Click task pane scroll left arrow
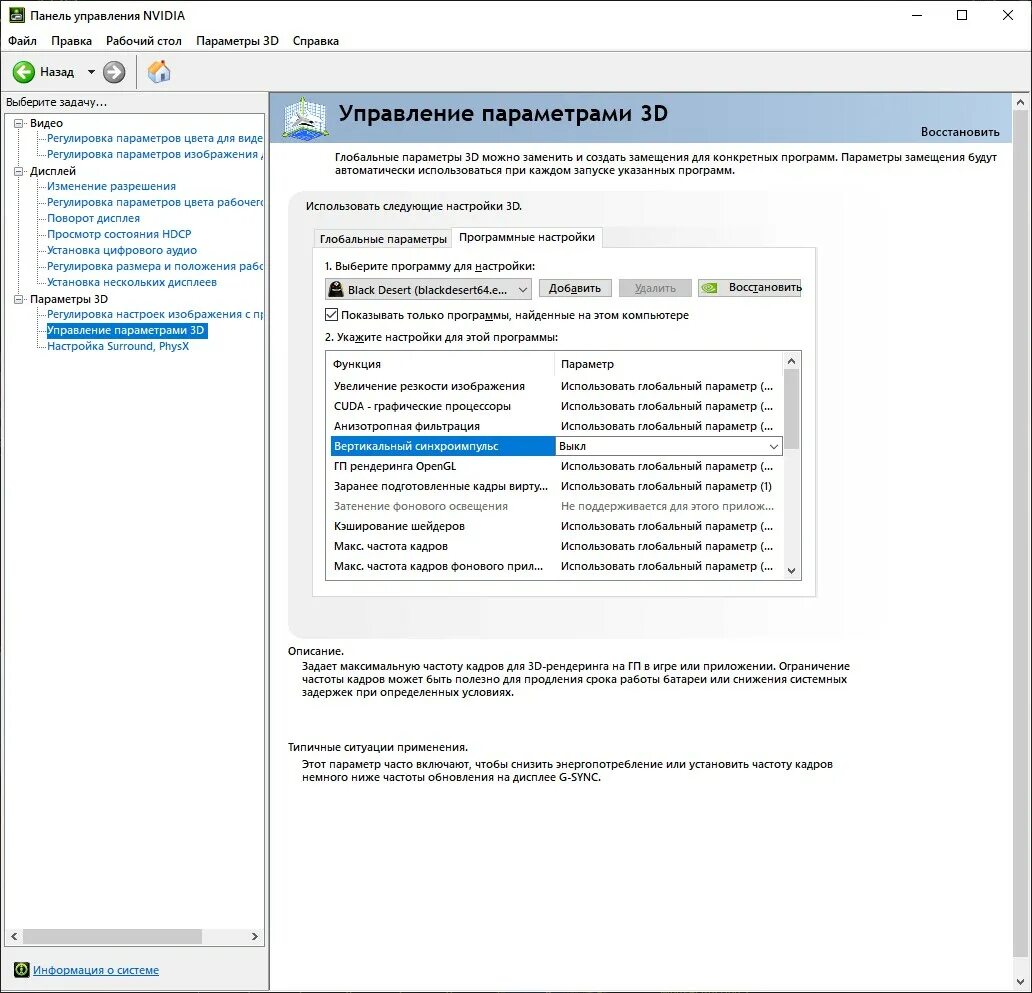1032x993 pixels. point(14,936)
